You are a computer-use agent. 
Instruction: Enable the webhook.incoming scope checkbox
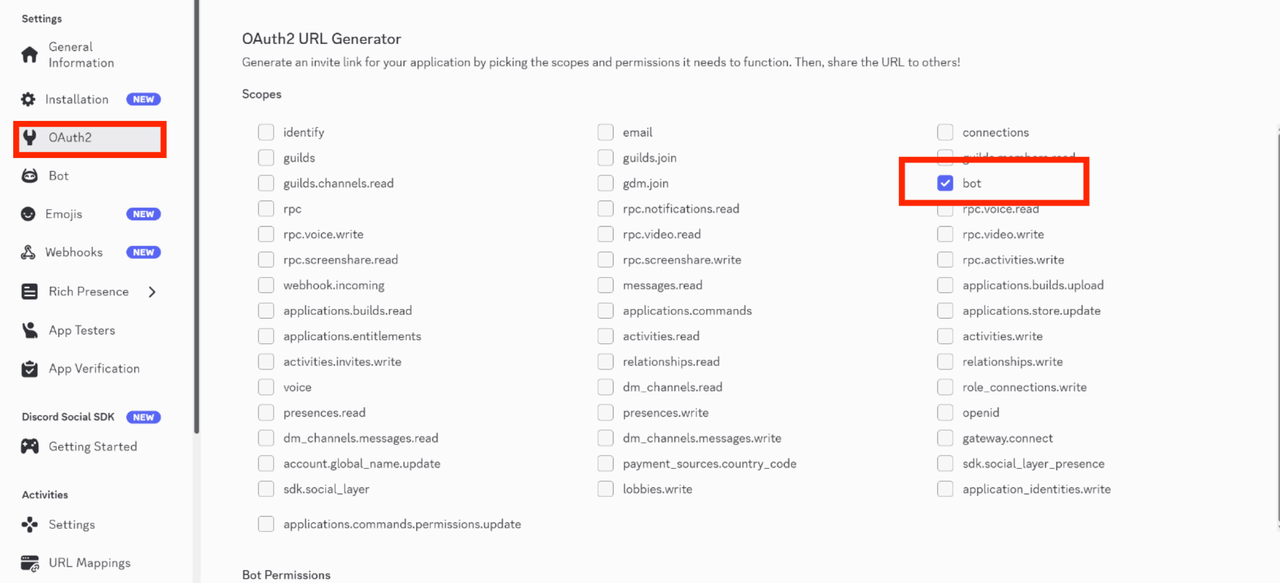pos(266,285)
